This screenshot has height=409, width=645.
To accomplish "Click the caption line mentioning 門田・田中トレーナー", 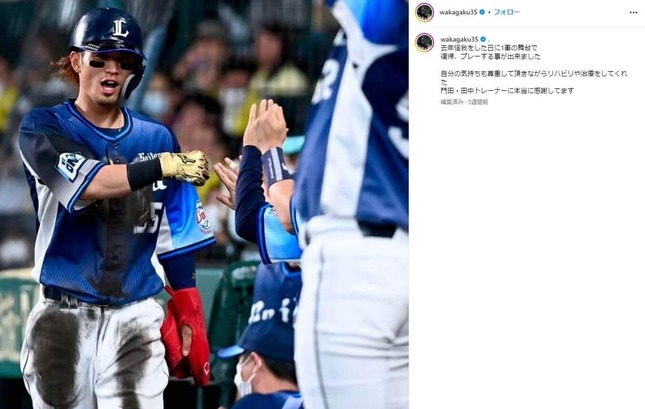I will (x=507, y=91).
